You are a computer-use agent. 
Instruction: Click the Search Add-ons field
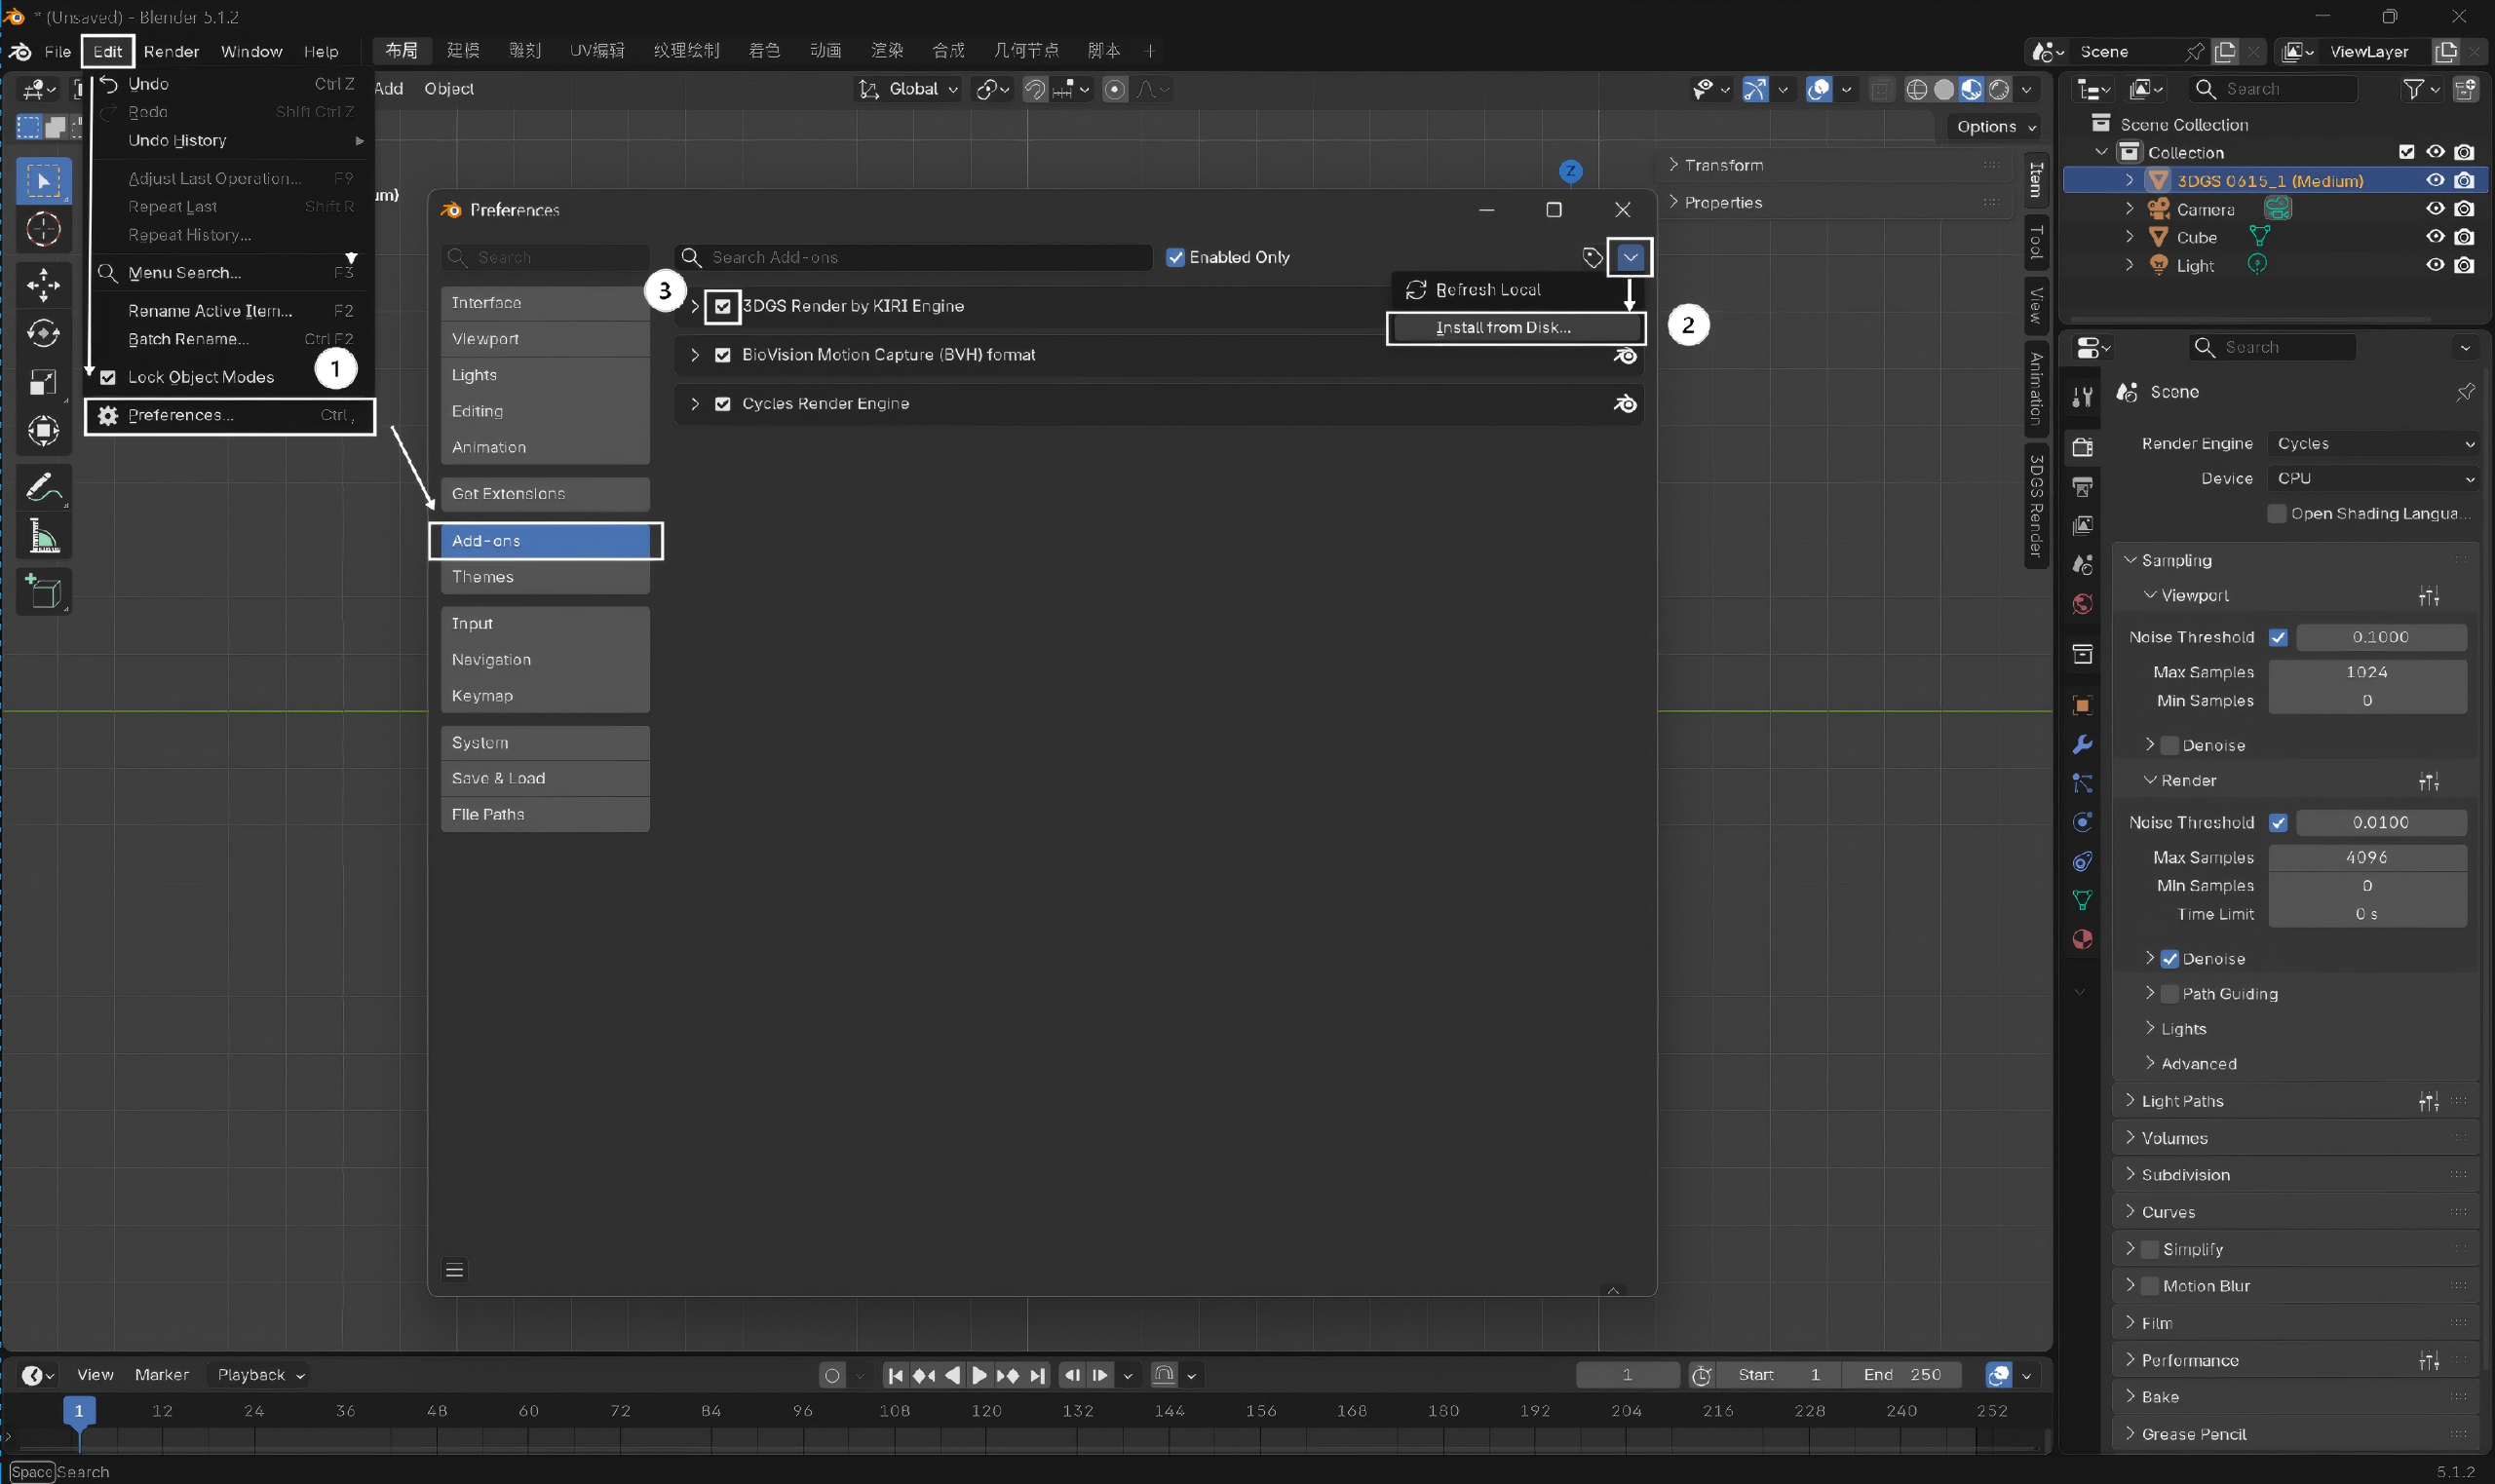(913, 258)
